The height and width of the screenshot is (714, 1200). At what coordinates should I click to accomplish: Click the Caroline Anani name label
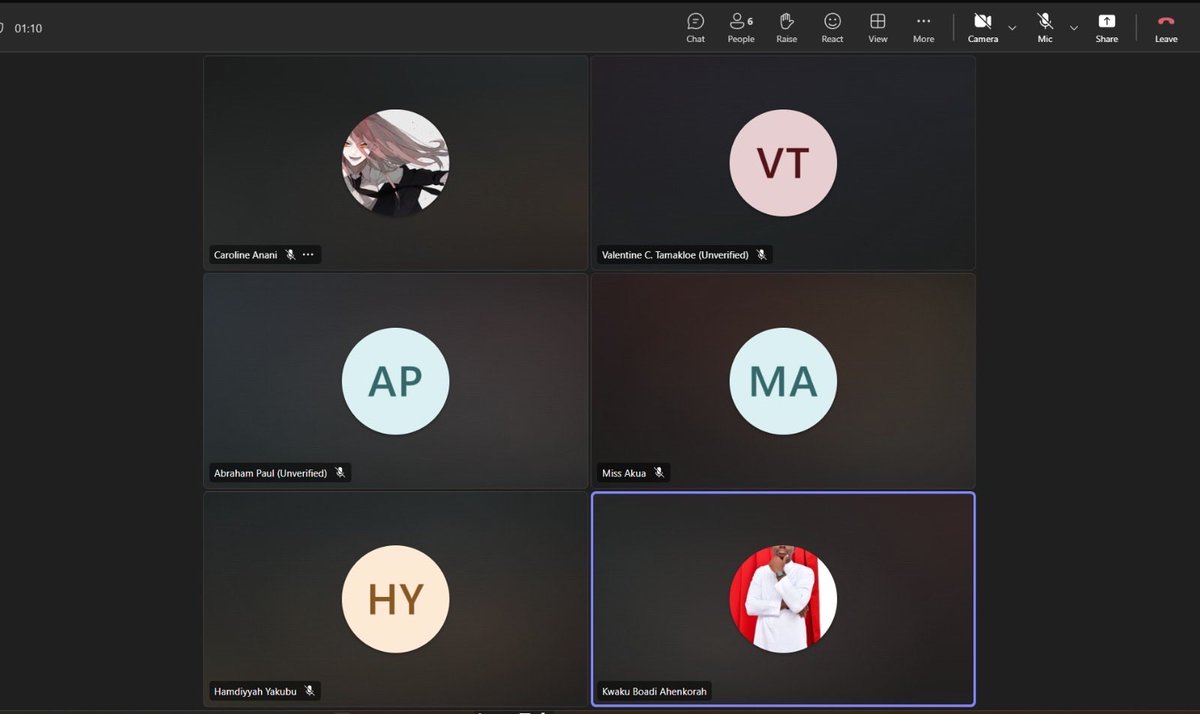coord(245,255)
